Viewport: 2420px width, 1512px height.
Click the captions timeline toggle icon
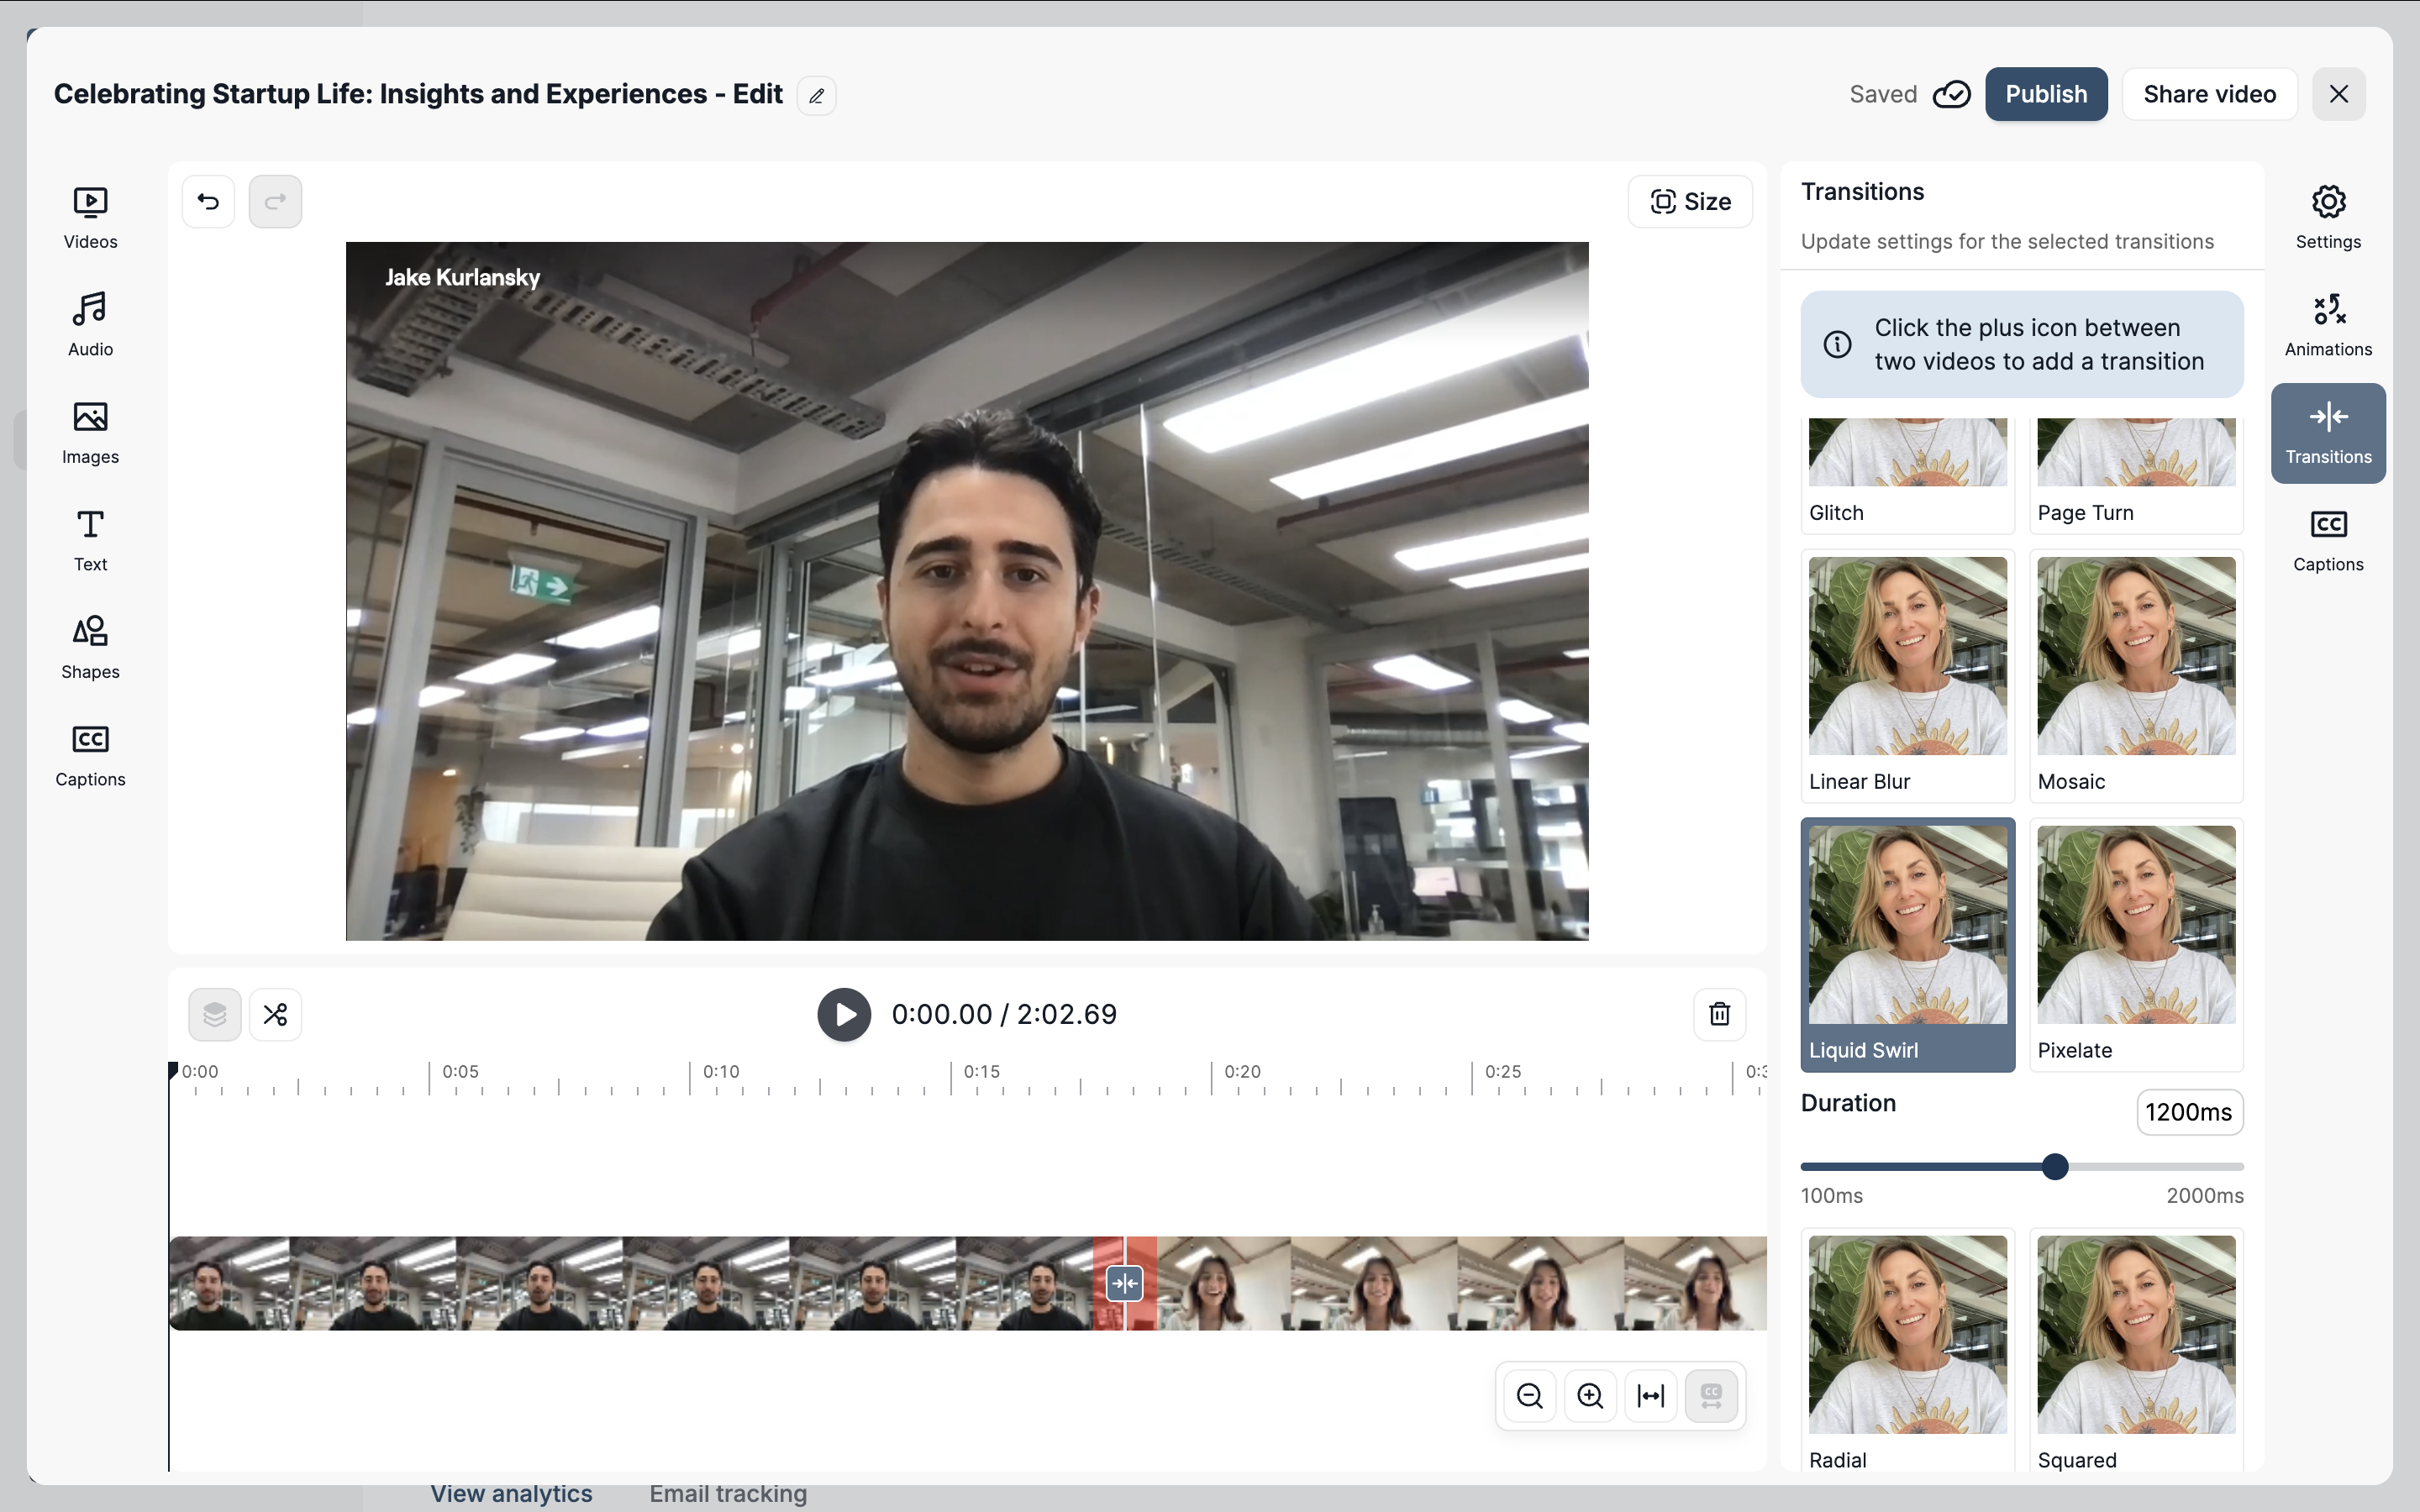(1711, 1395)
